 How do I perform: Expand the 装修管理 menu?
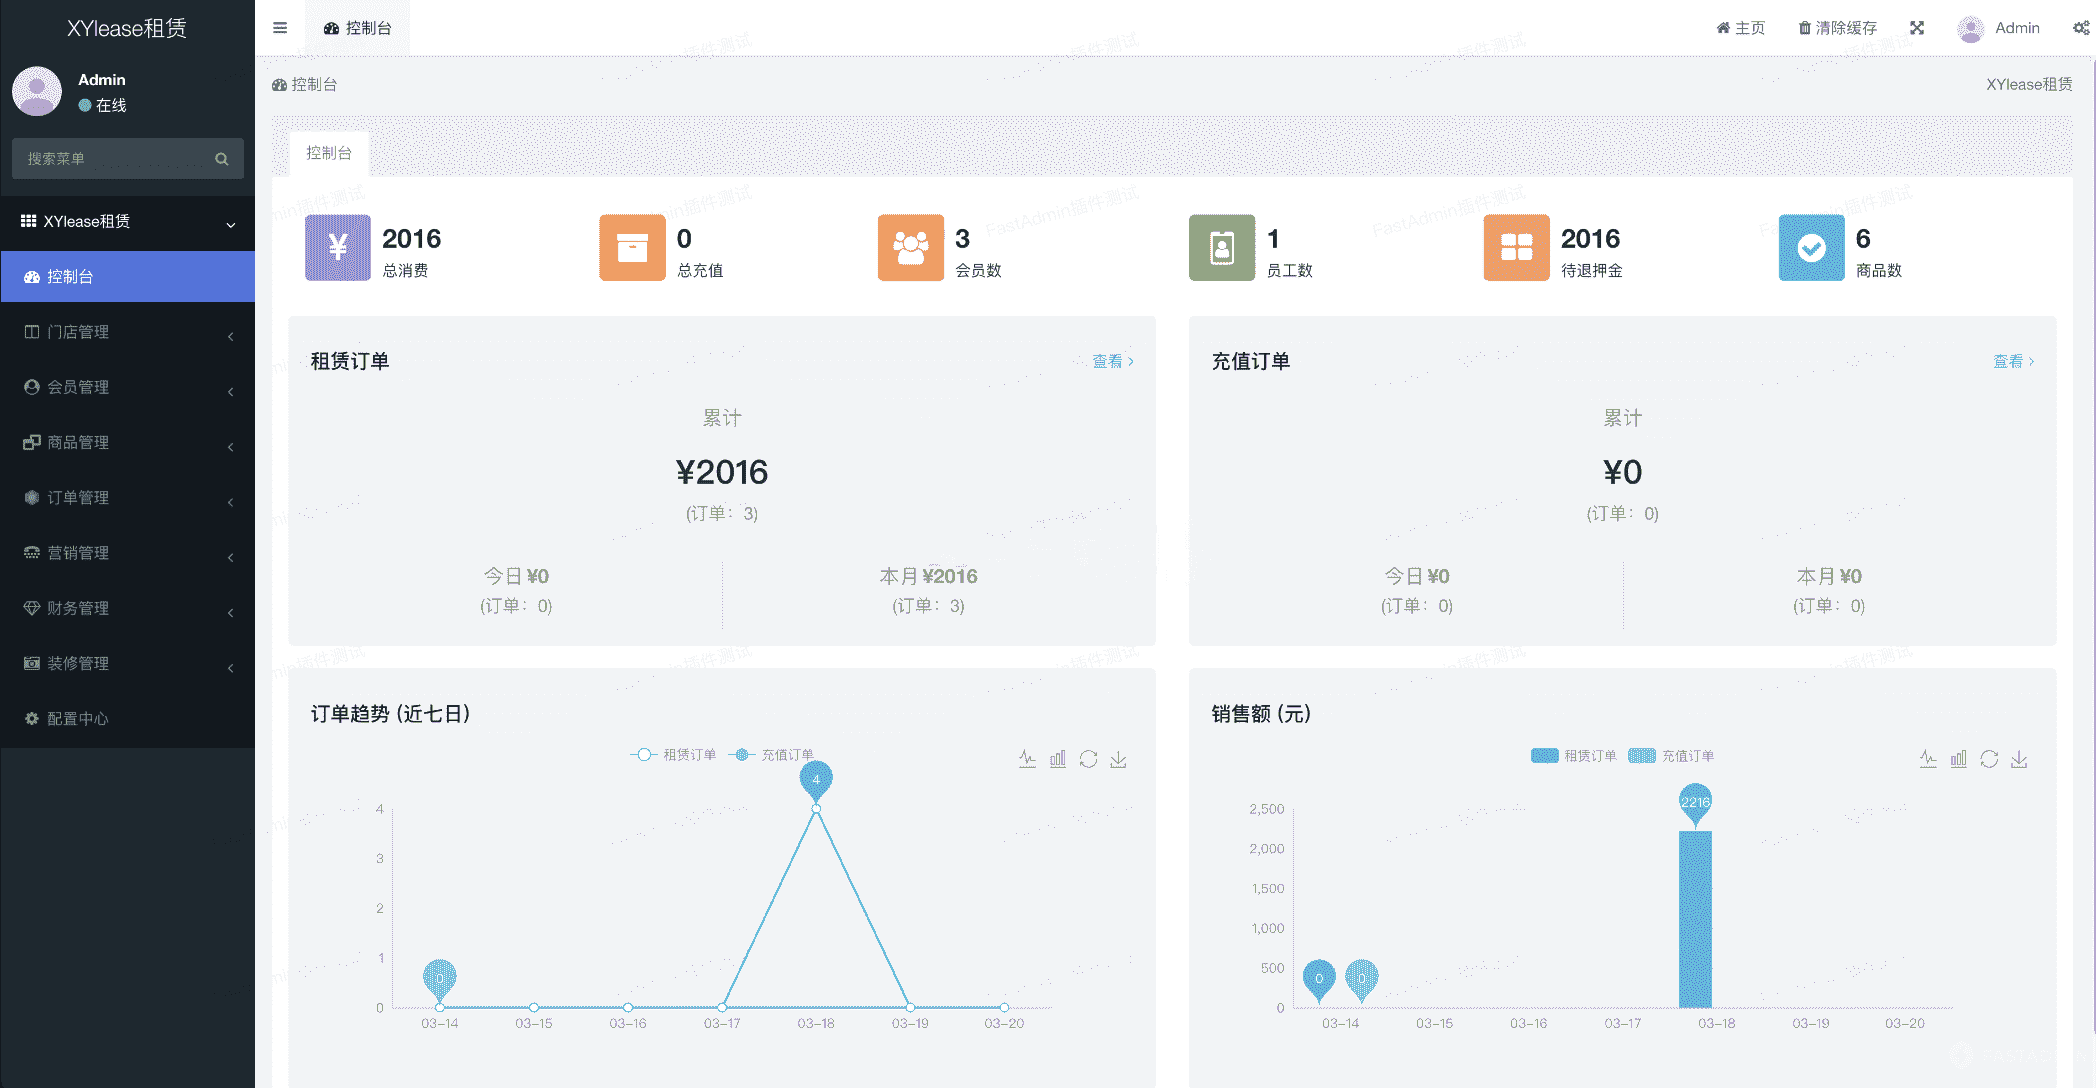coord(128,663)
